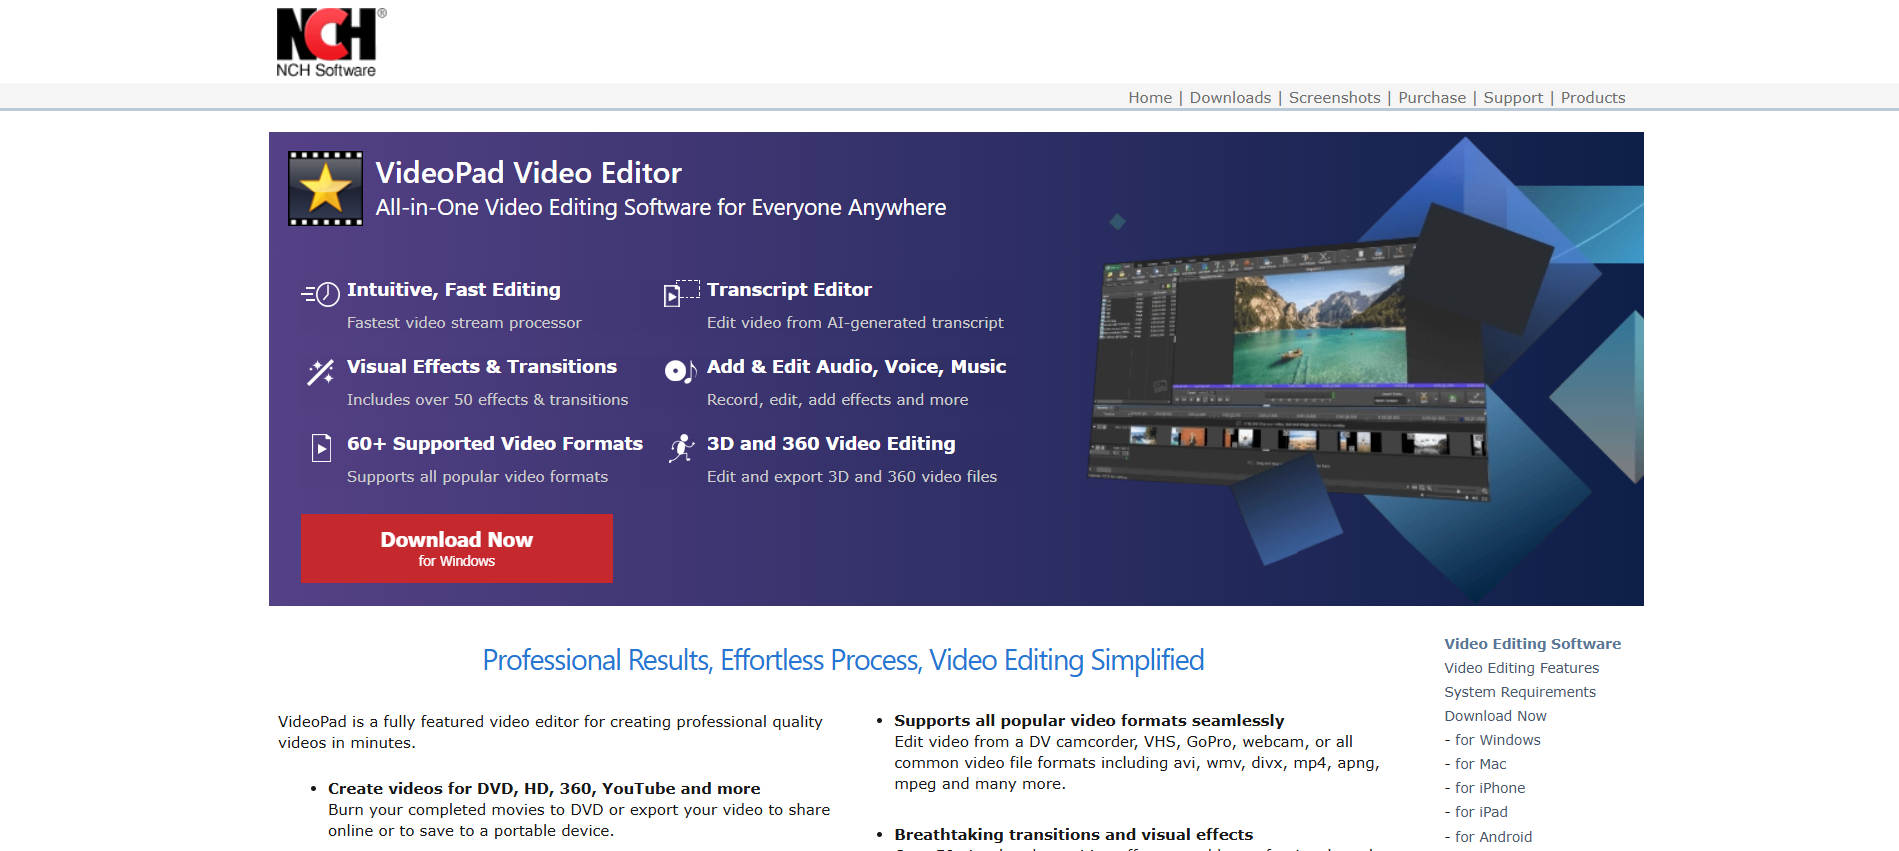Click the VideoPad star filmstrip icon

pyautogui.click(x=325, y=189)
